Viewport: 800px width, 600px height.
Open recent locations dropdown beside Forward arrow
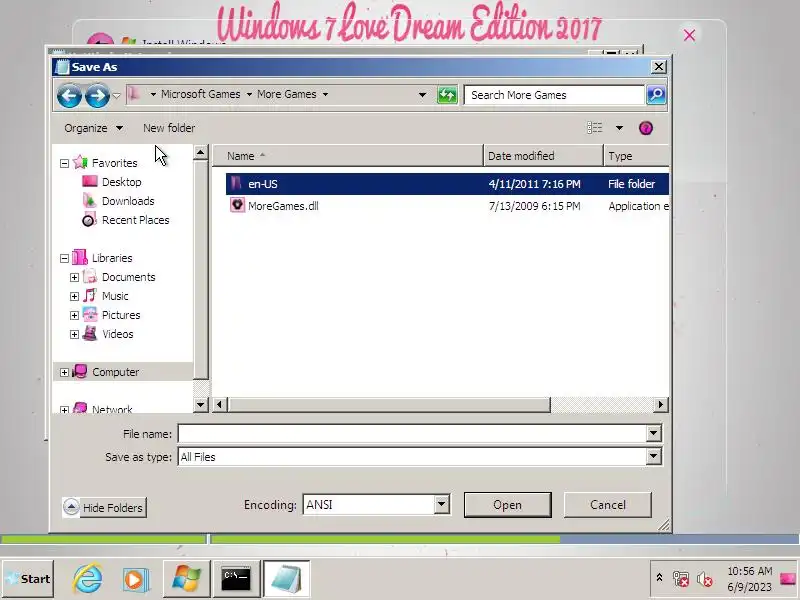coord(116,95)
